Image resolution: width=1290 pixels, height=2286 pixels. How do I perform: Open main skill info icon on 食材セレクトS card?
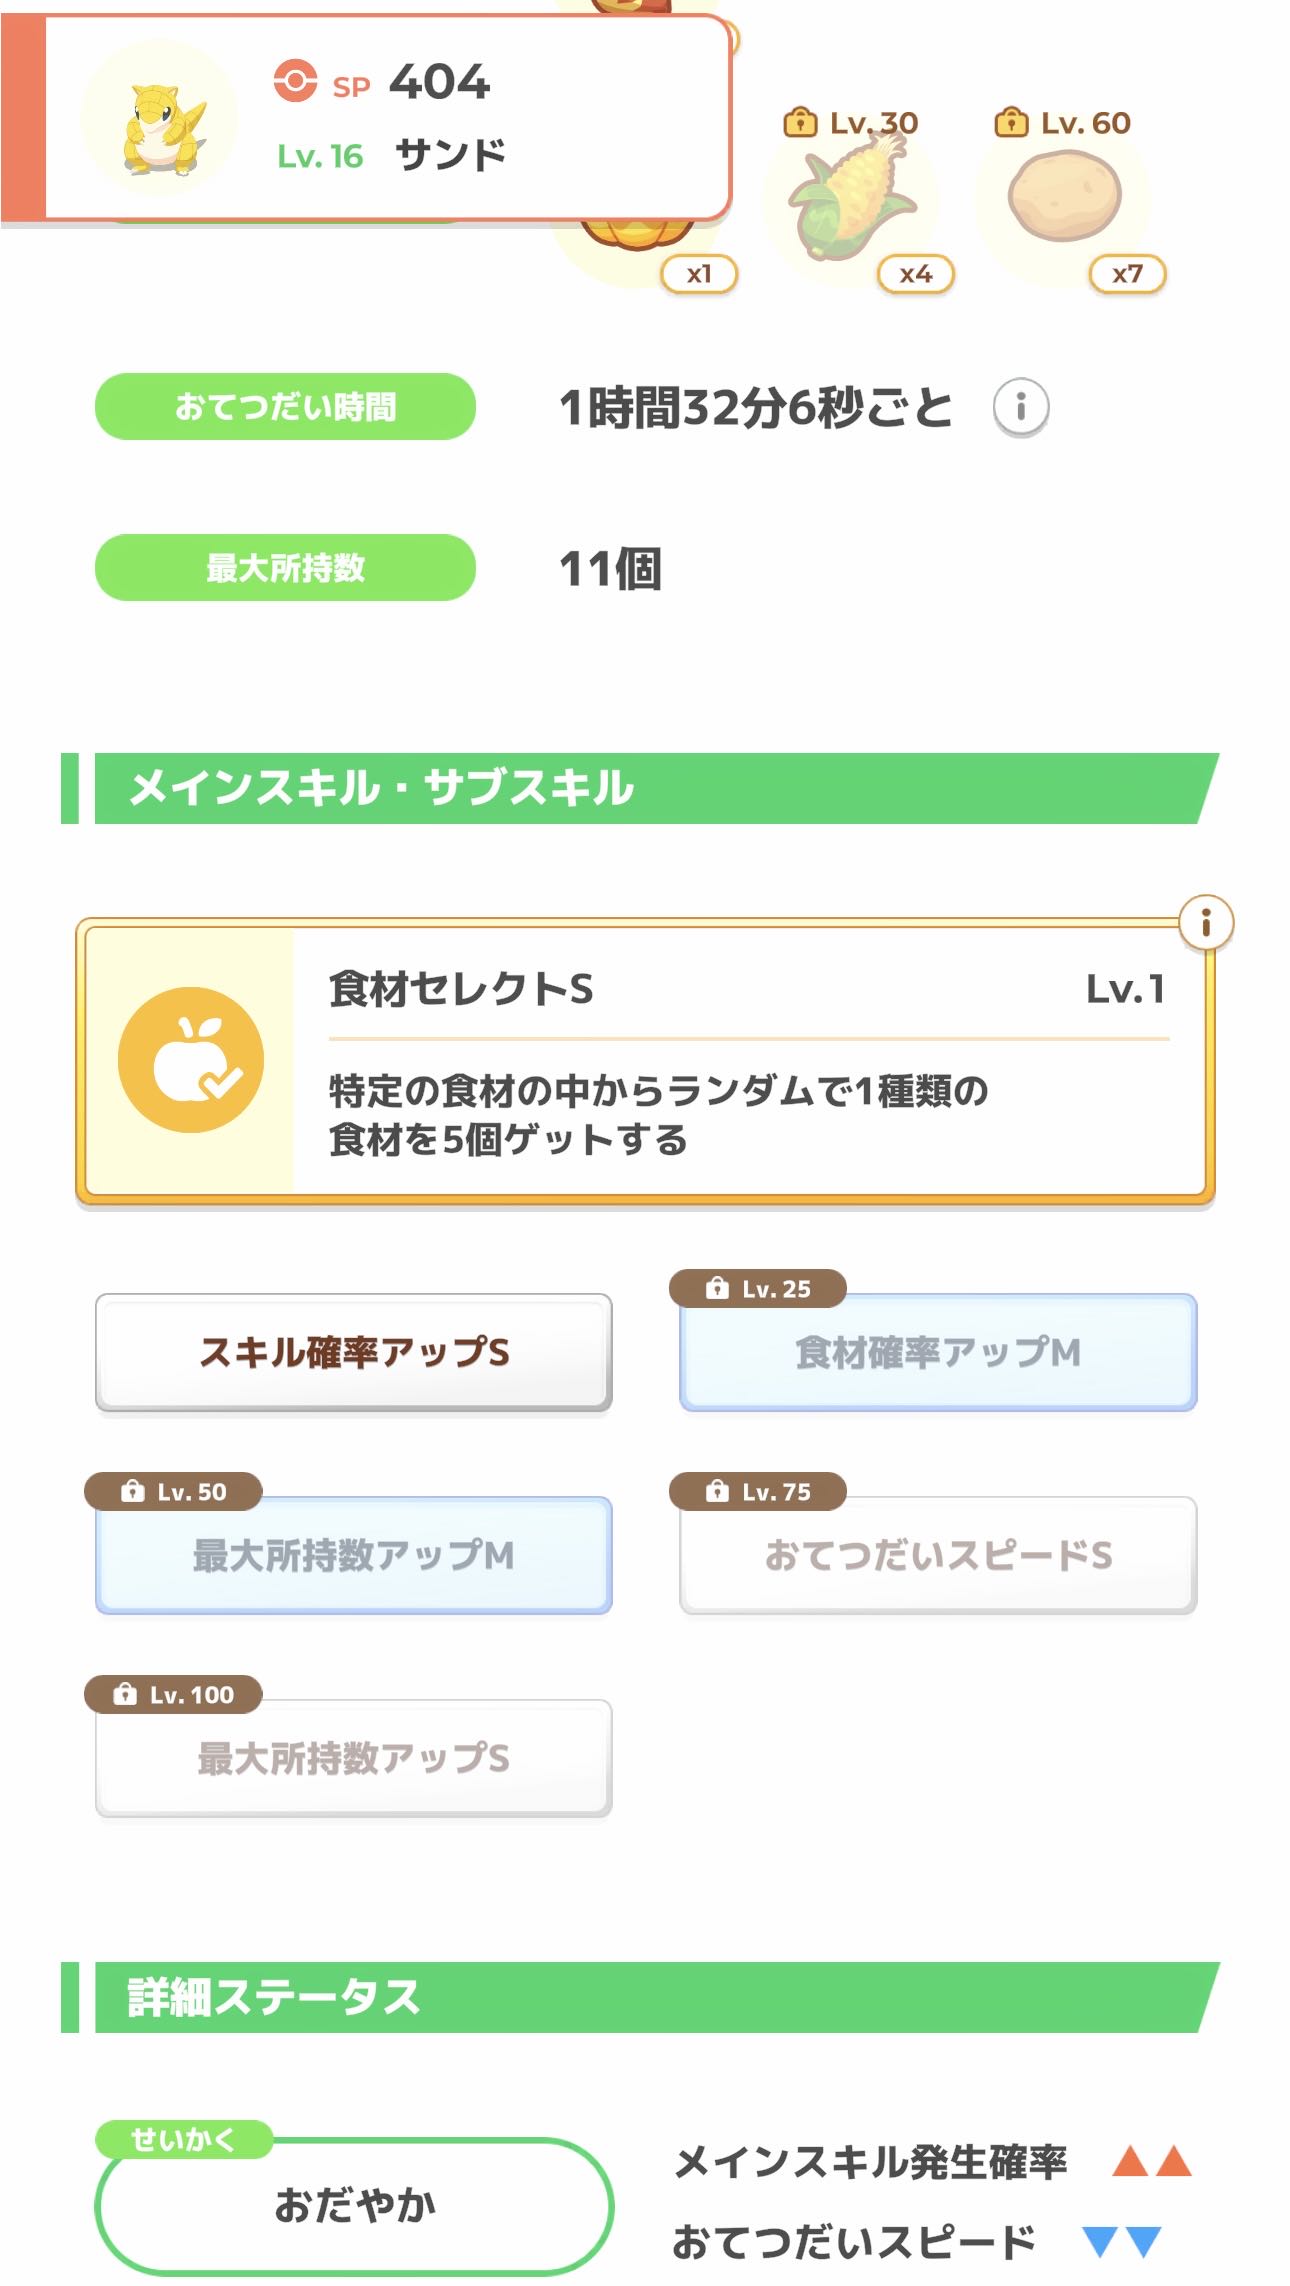pos(1205,922)
